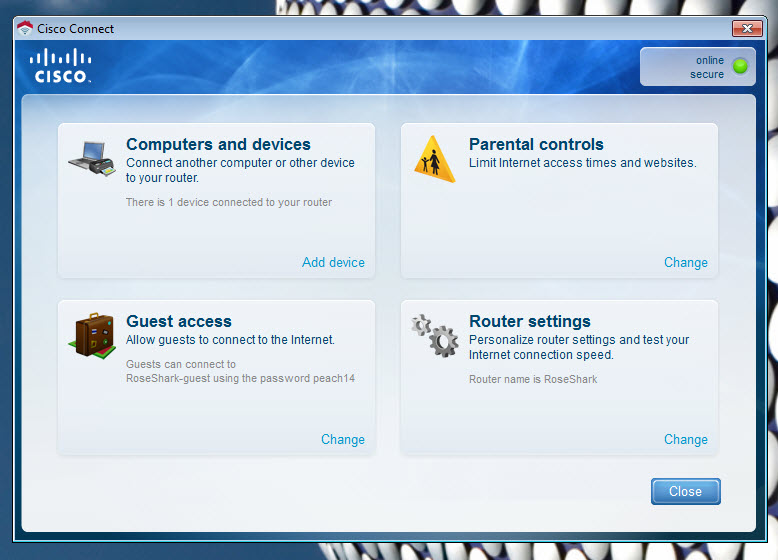Click the Router settings gears icon

[435, 335]
